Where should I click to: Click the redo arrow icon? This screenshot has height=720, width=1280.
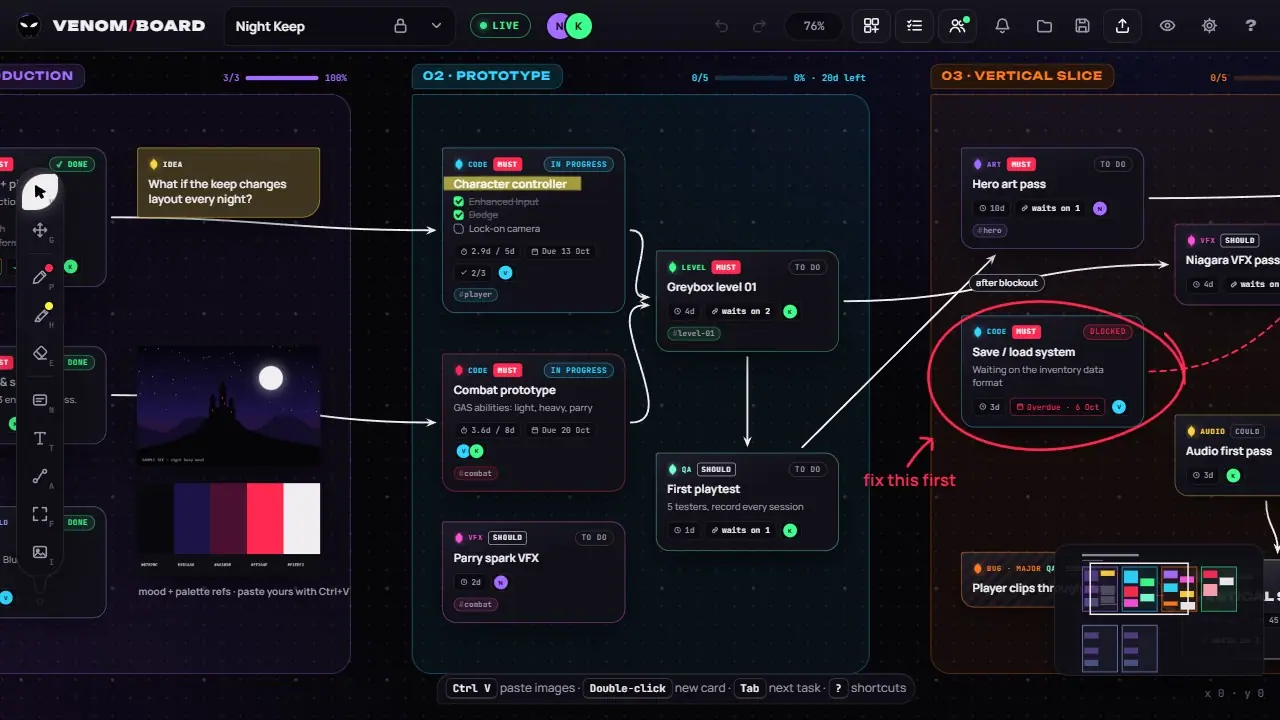(760, 26)
